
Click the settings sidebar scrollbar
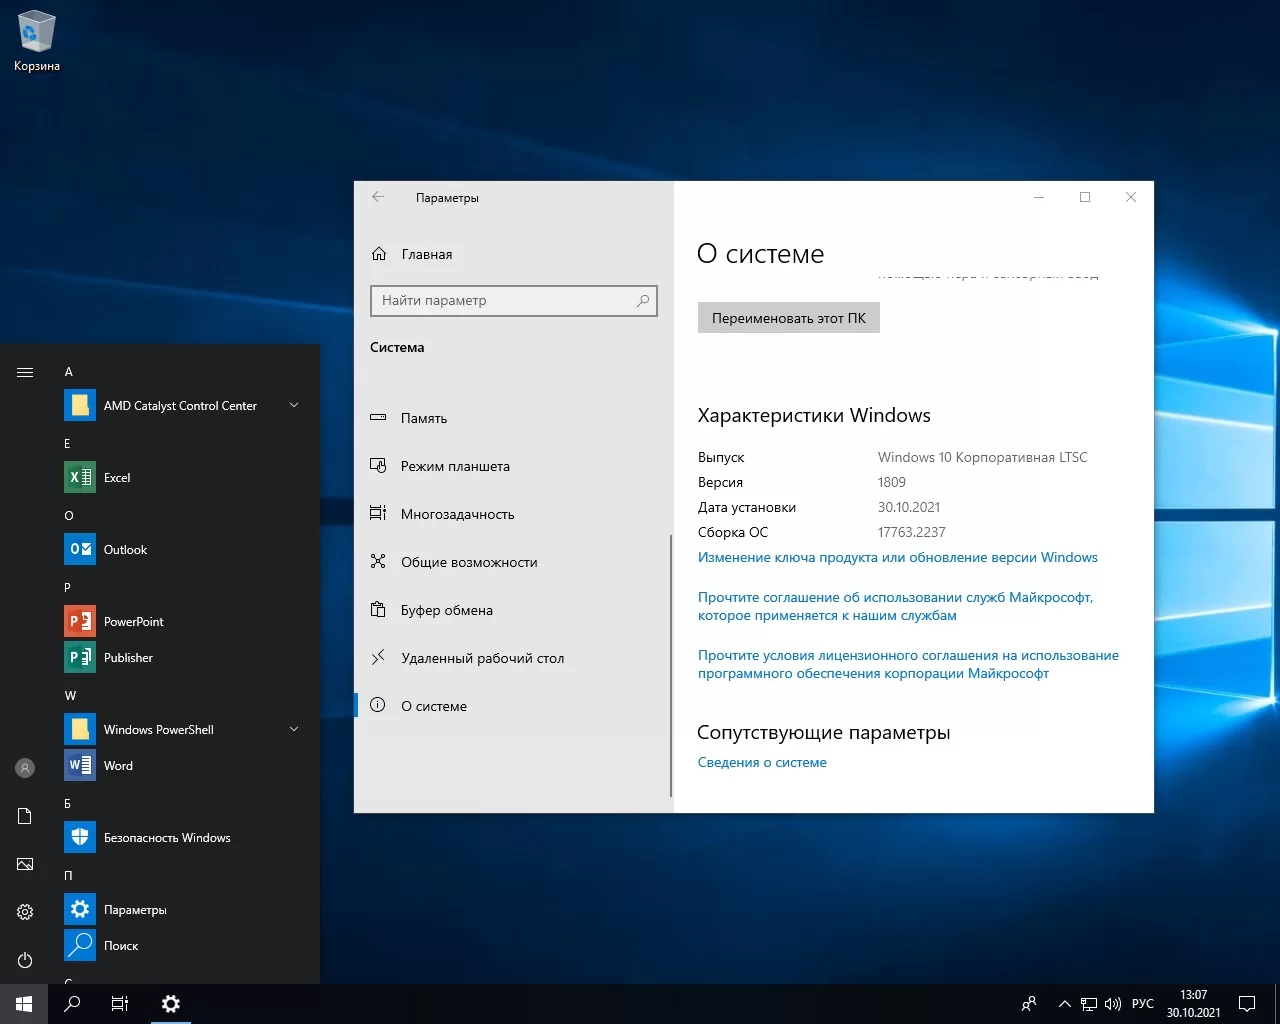tap(671, 665)
